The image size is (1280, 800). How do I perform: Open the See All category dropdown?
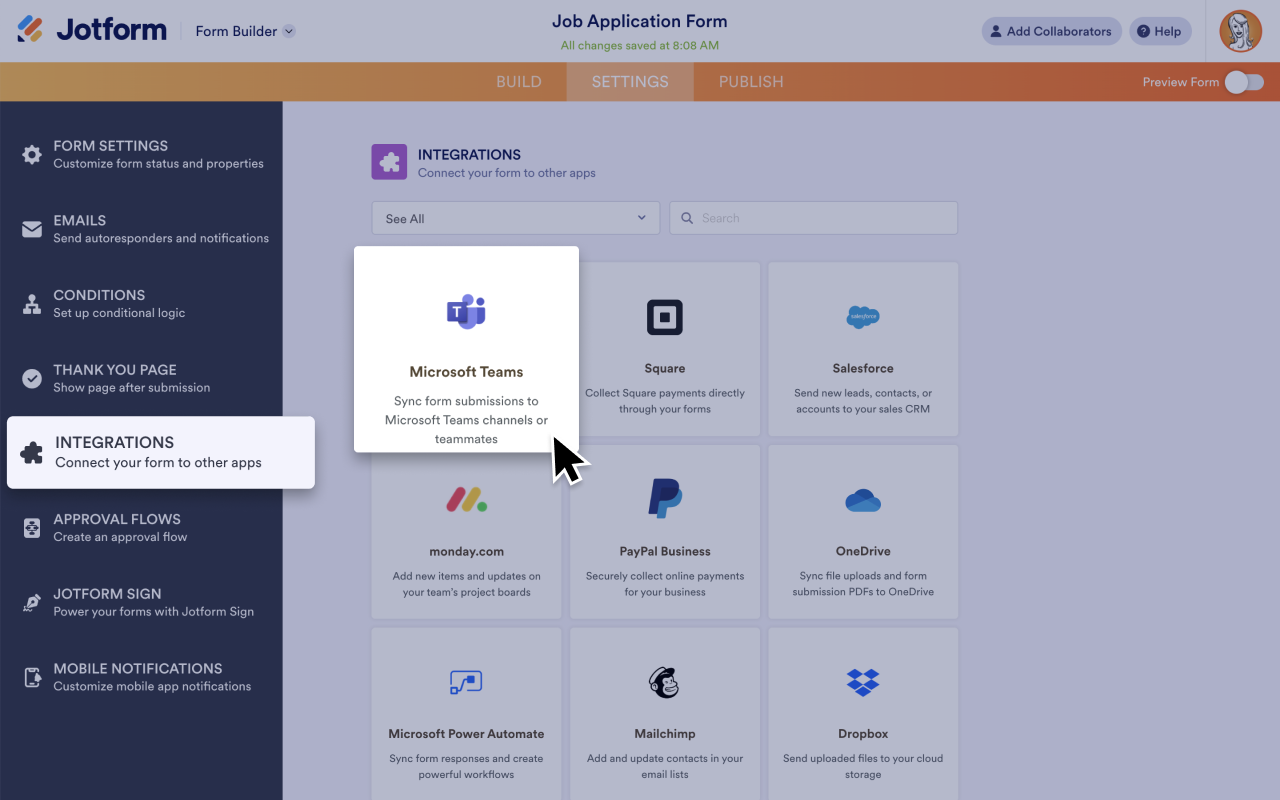pos(515,217)
